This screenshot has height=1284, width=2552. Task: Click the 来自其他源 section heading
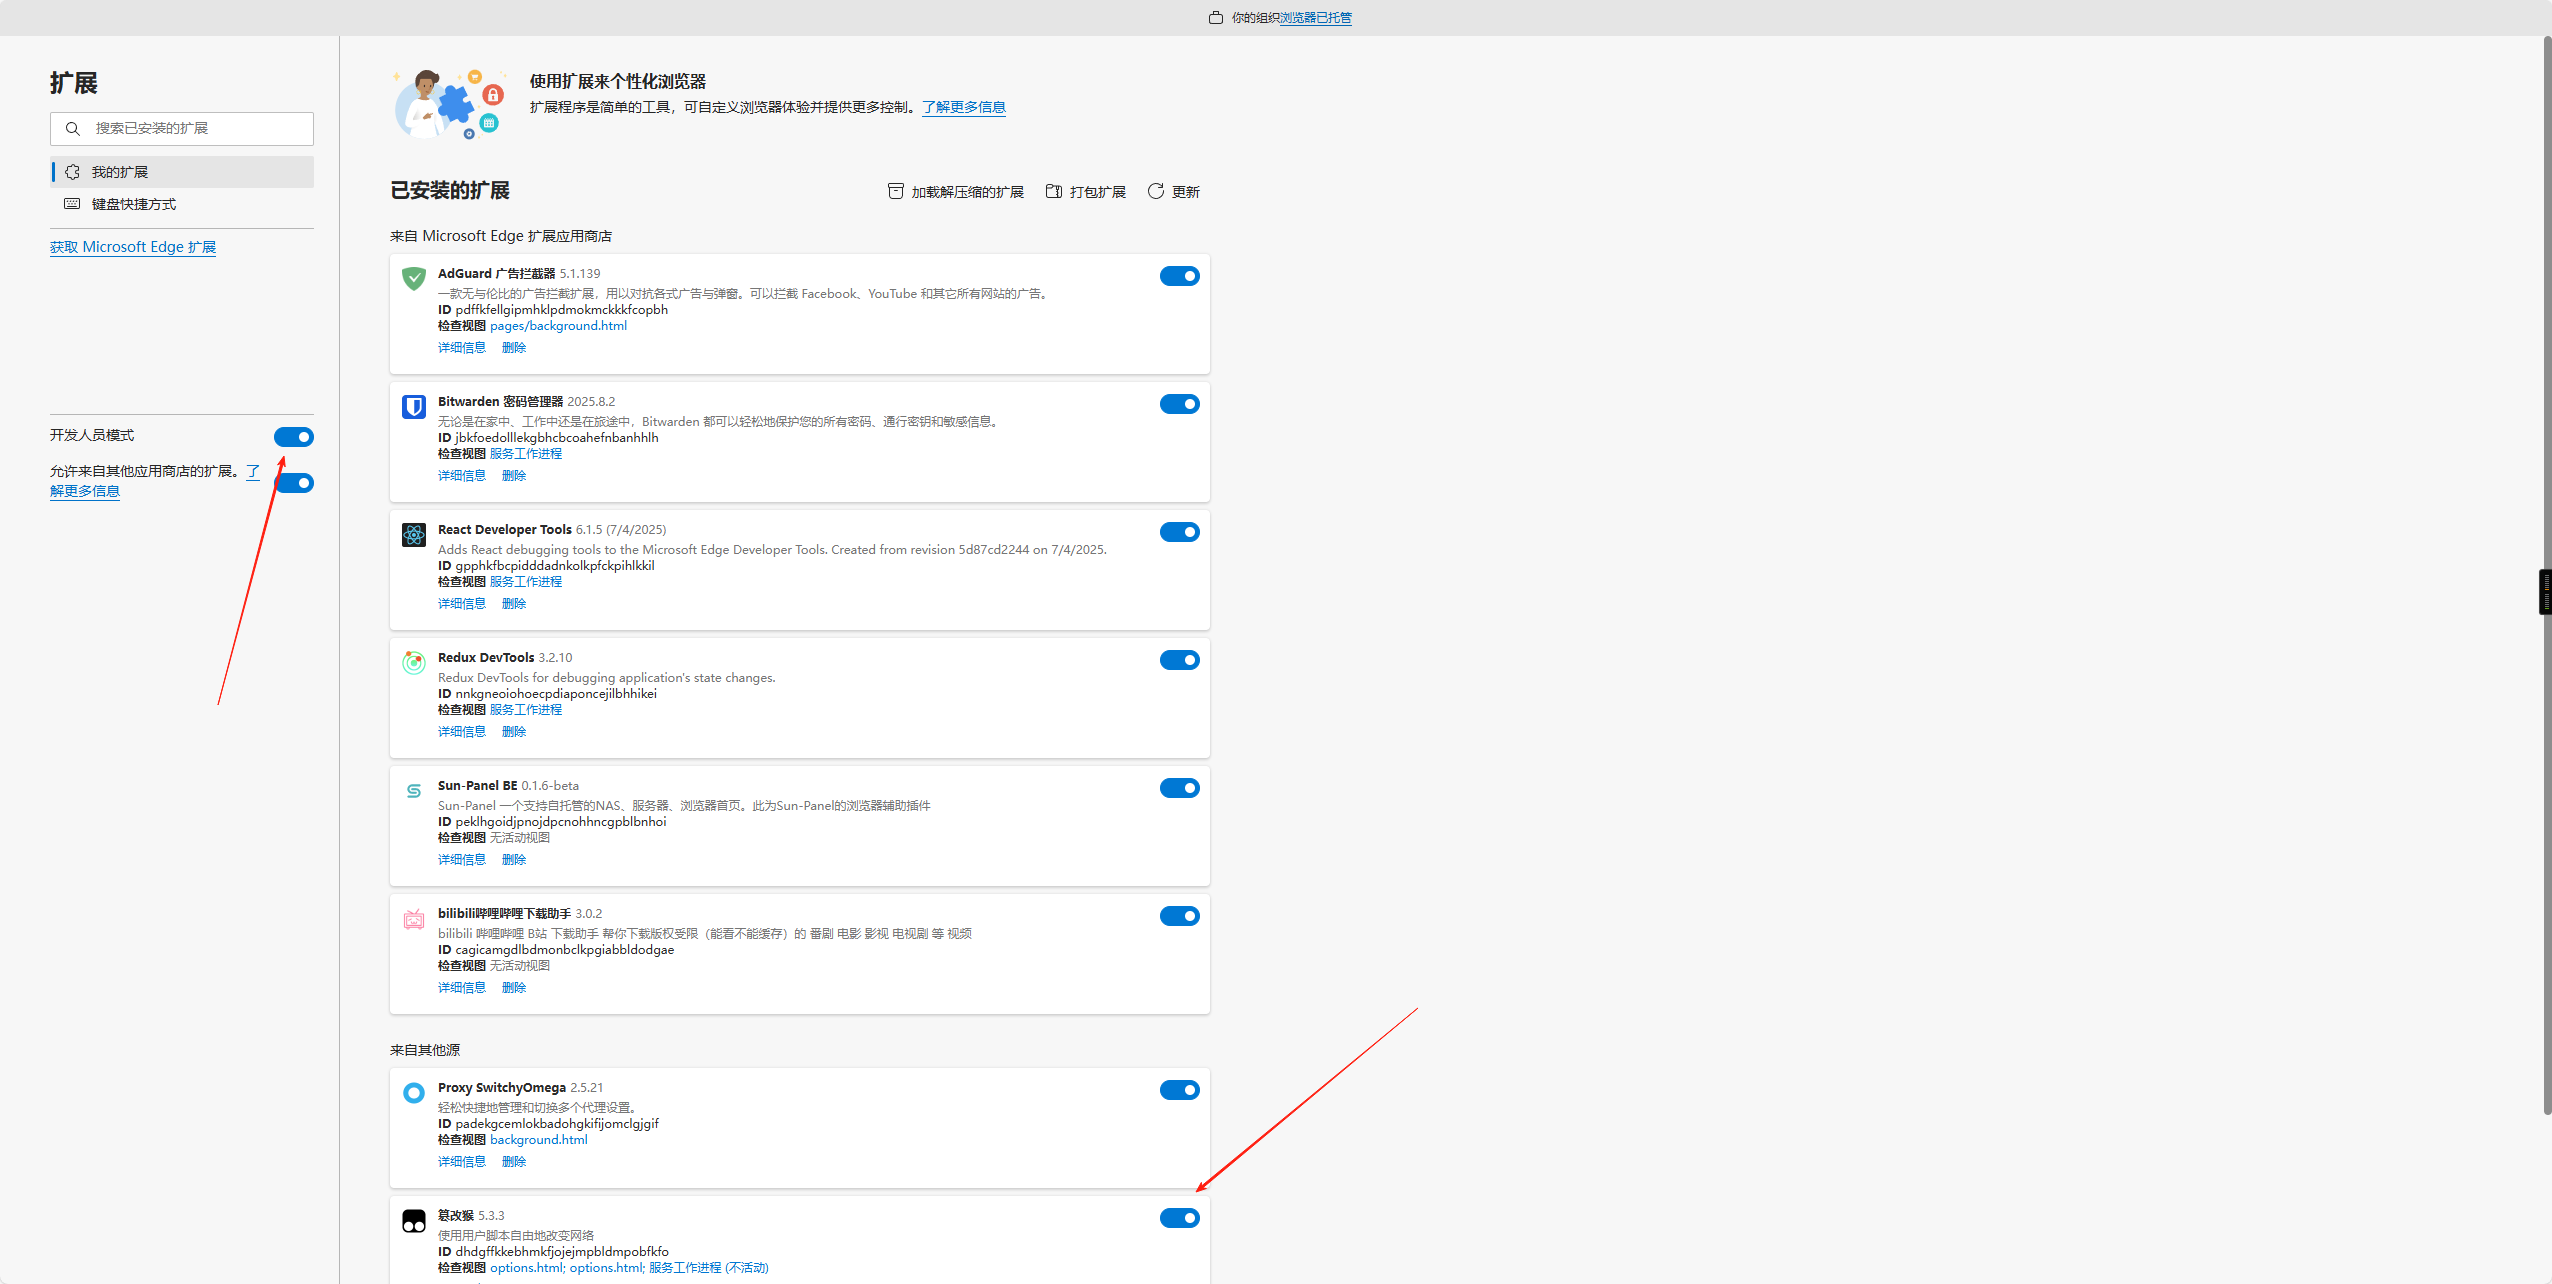pos(425,1050)
